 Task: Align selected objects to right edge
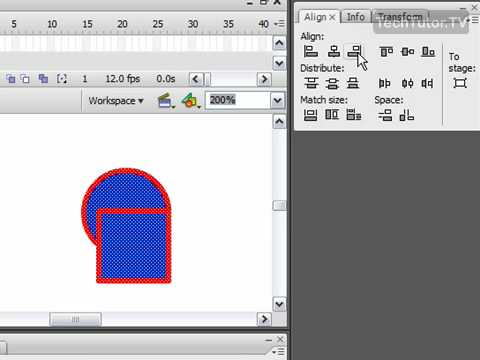(x=355, y=51)
